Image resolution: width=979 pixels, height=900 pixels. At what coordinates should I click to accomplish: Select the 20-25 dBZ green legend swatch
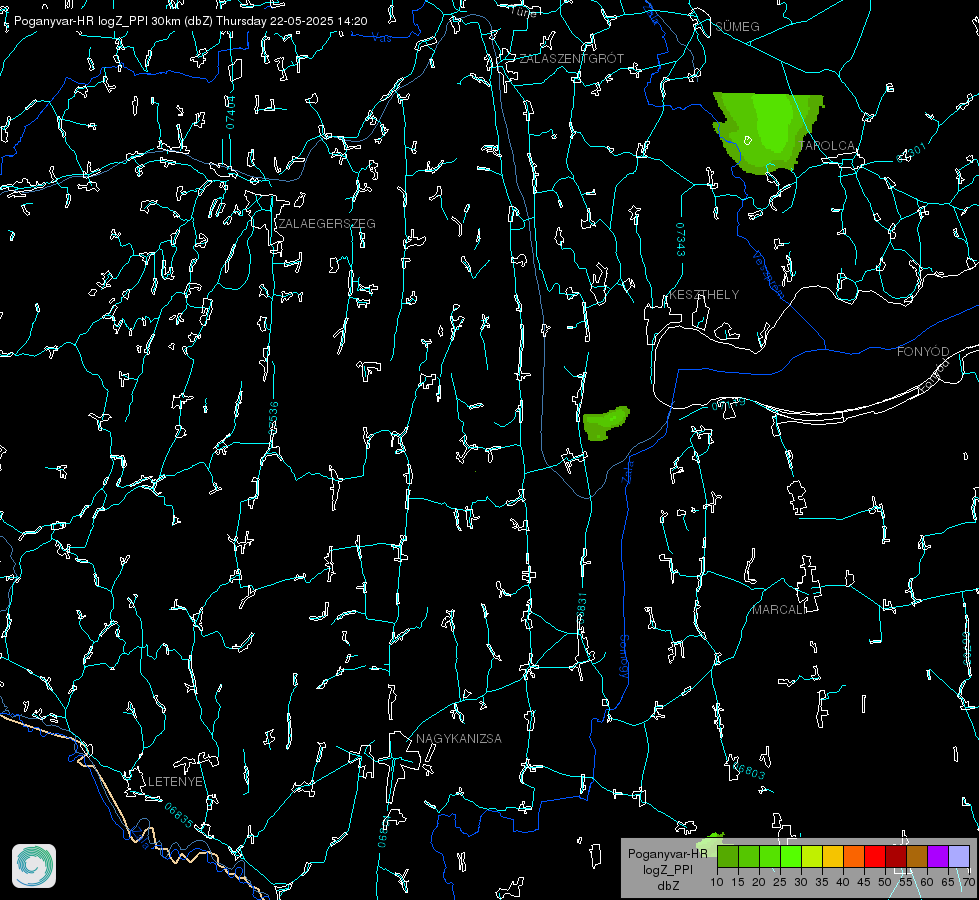(x=770, y=856)
